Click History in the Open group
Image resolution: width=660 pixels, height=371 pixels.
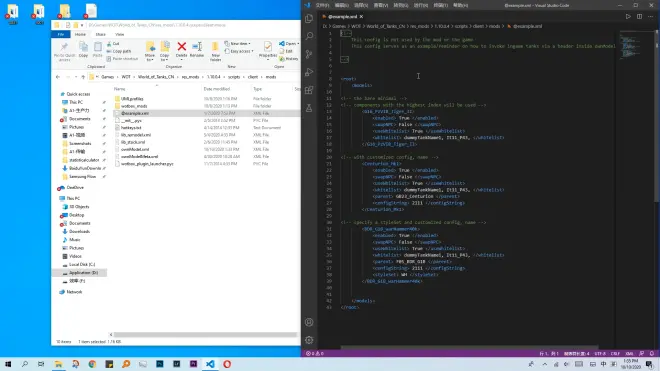coord(289,59)
